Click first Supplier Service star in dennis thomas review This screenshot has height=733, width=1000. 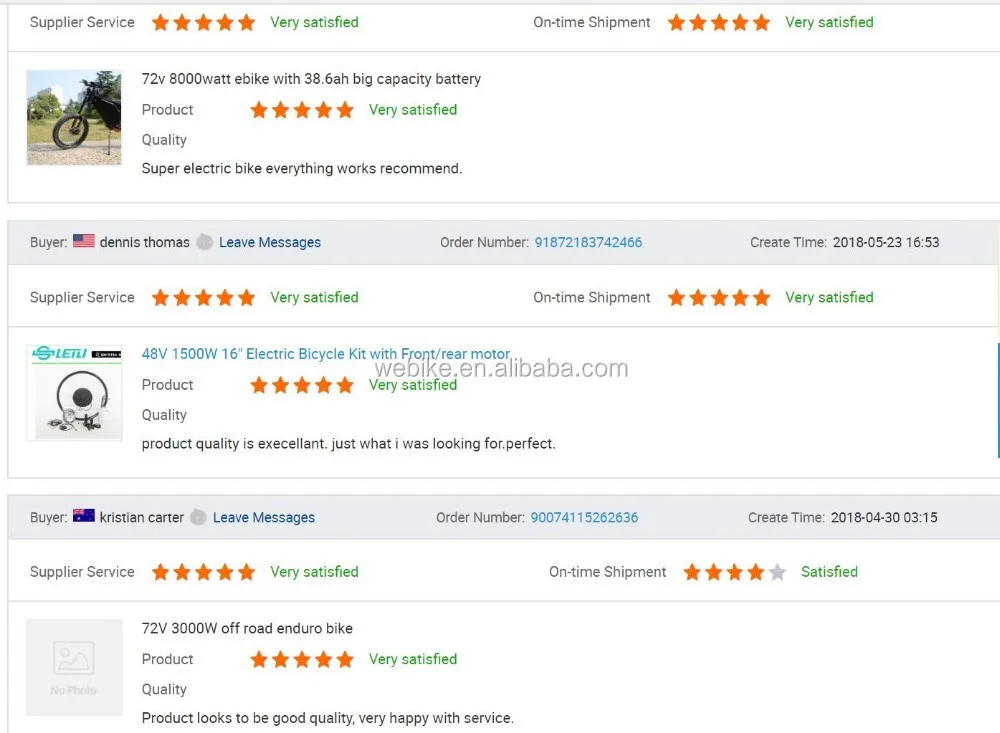pos(160,297)
